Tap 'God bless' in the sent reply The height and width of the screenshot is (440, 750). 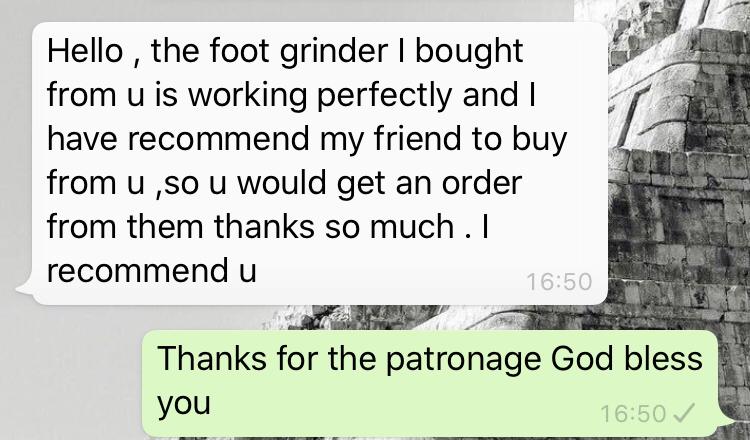(x=627, y=358)
